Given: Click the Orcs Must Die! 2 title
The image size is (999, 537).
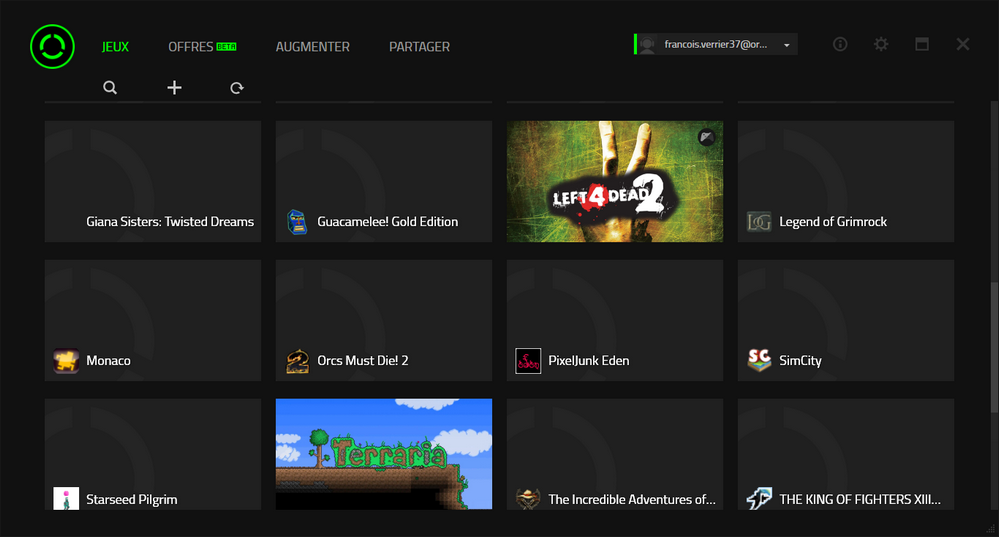Looking at the screenshot, I should click(x=363, y=361).
